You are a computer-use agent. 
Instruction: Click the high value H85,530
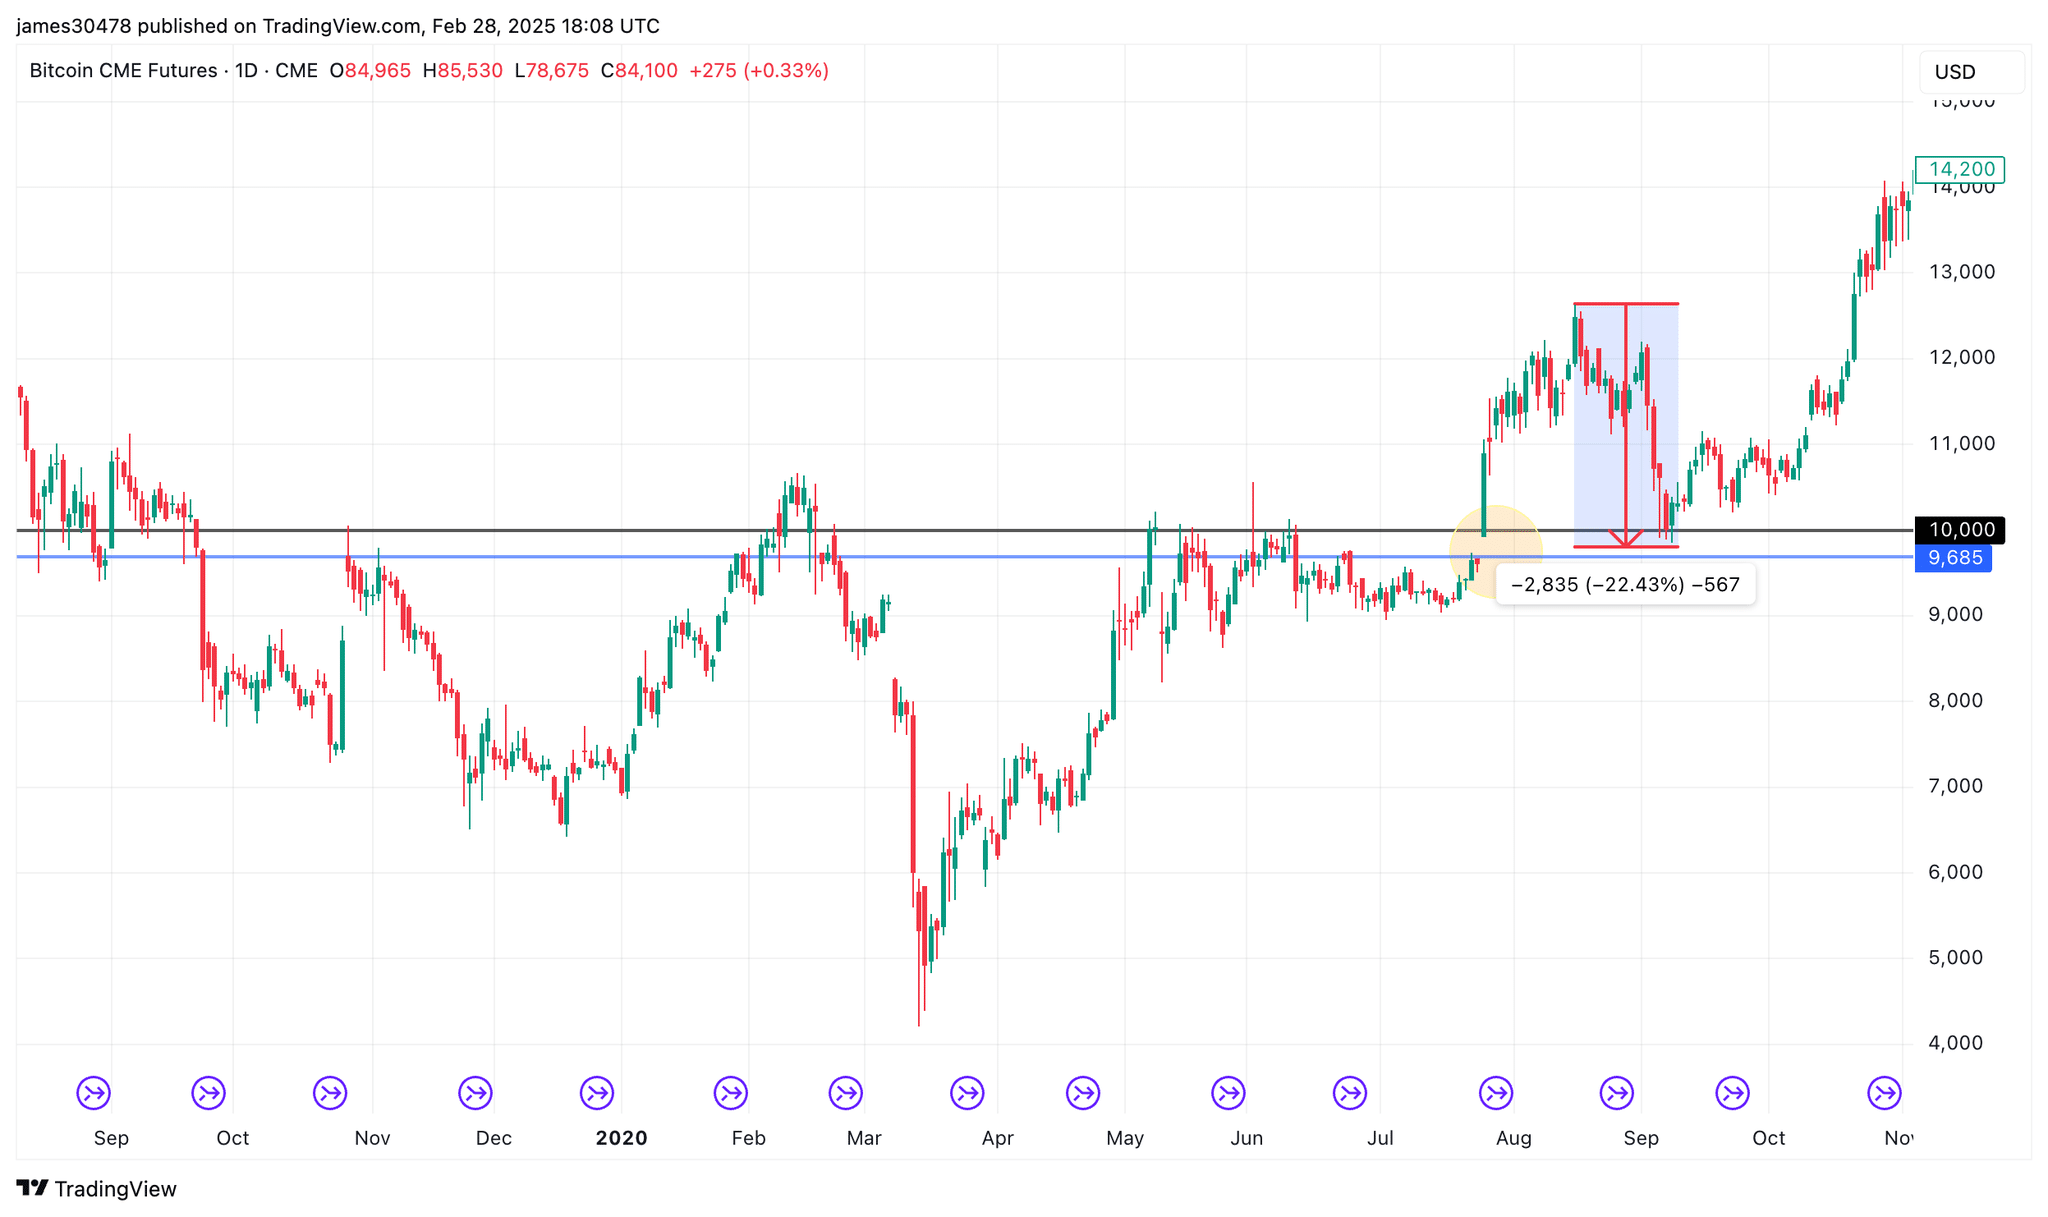coord(462,71)
